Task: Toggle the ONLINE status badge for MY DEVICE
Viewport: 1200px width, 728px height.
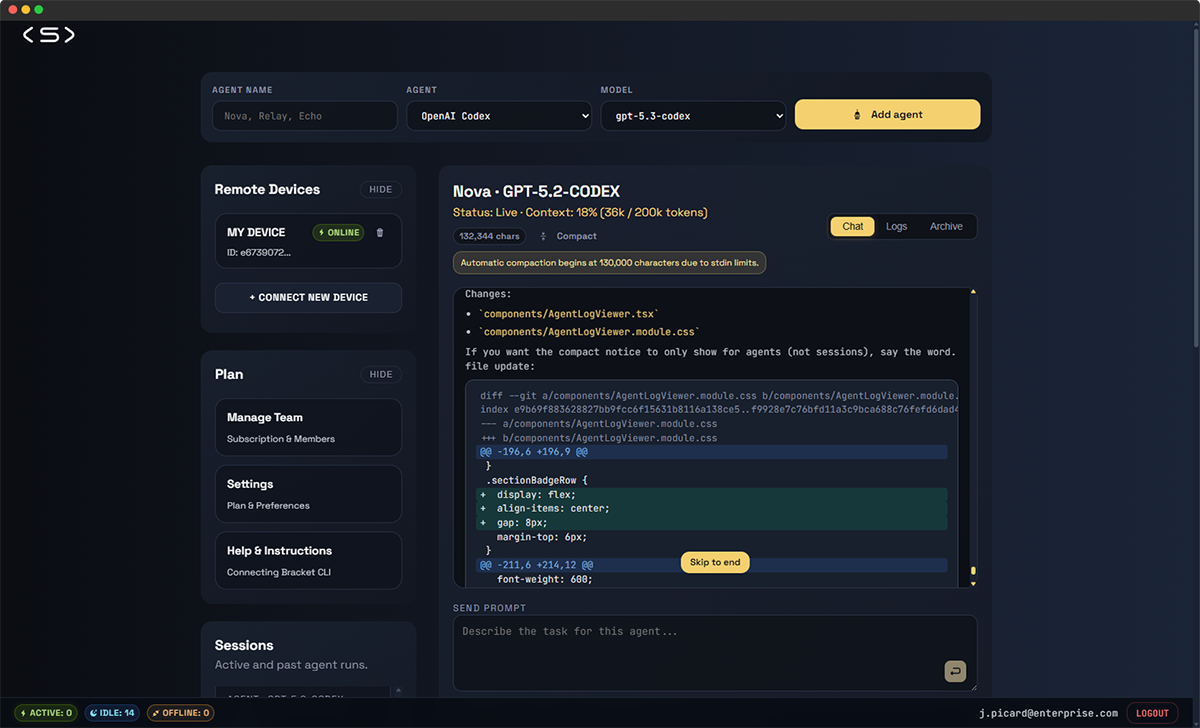Action: coord(338,232)
